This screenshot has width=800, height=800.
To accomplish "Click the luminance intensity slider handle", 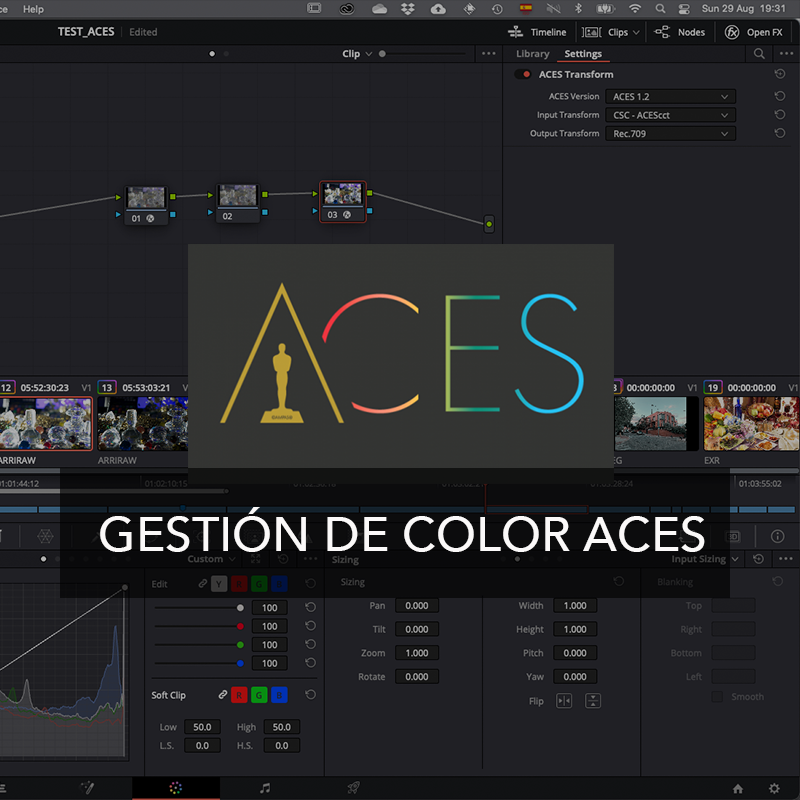I will [x=240, y=608].
